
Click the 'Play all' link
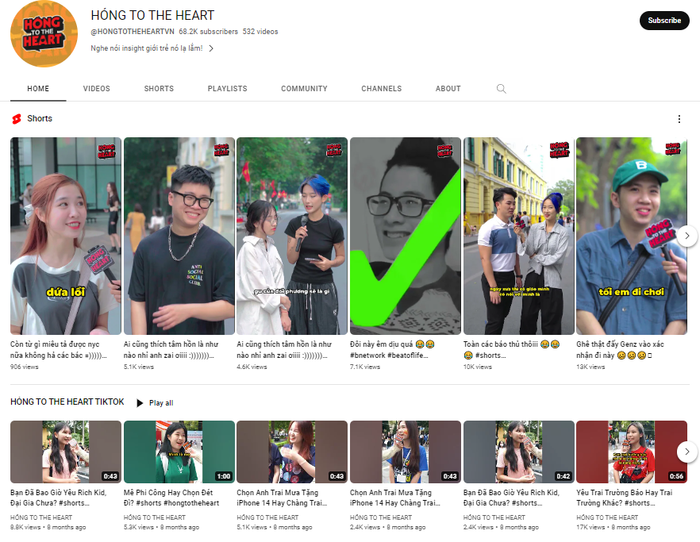[161, 403]
